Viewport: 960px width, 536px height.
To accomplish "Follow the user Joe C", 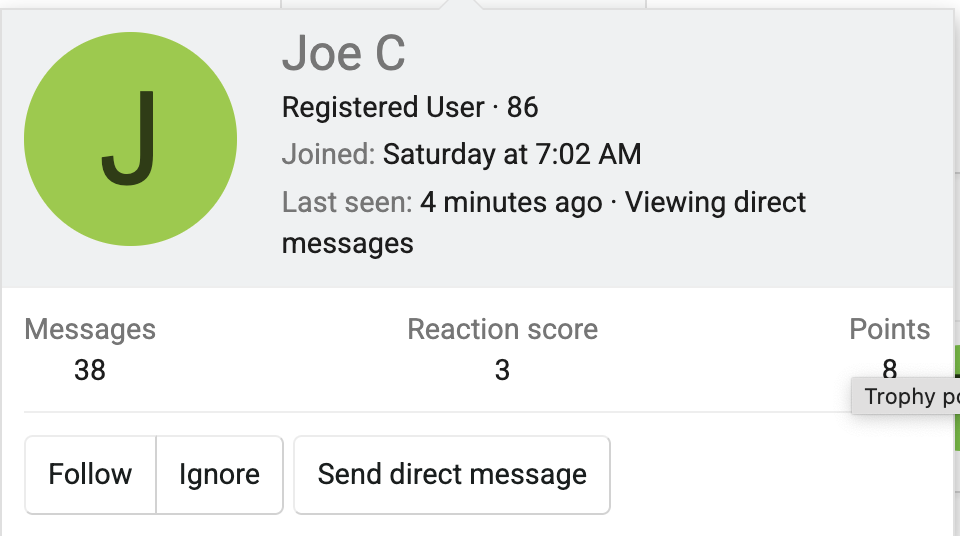I will pyautogui.click(x=90, y=474).
